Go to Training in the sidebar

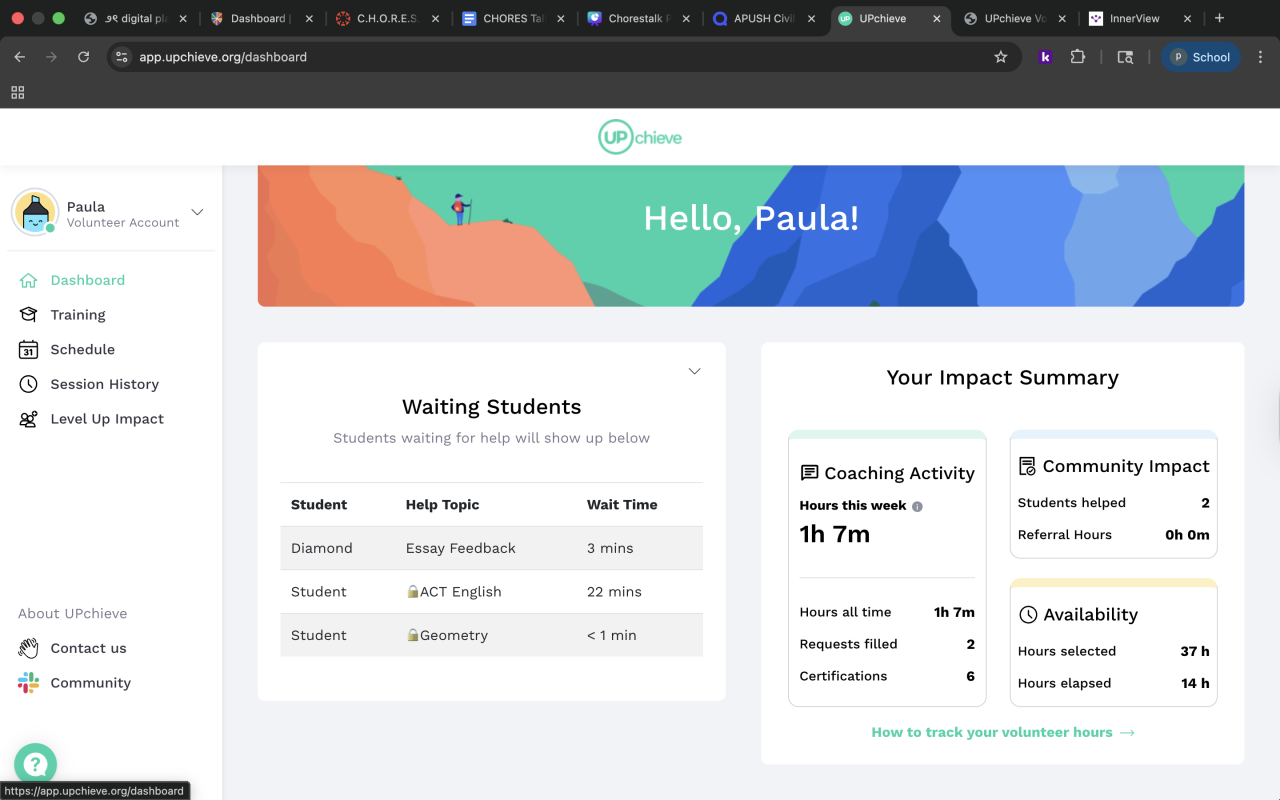pyautogui.click(x=78, y=315)
